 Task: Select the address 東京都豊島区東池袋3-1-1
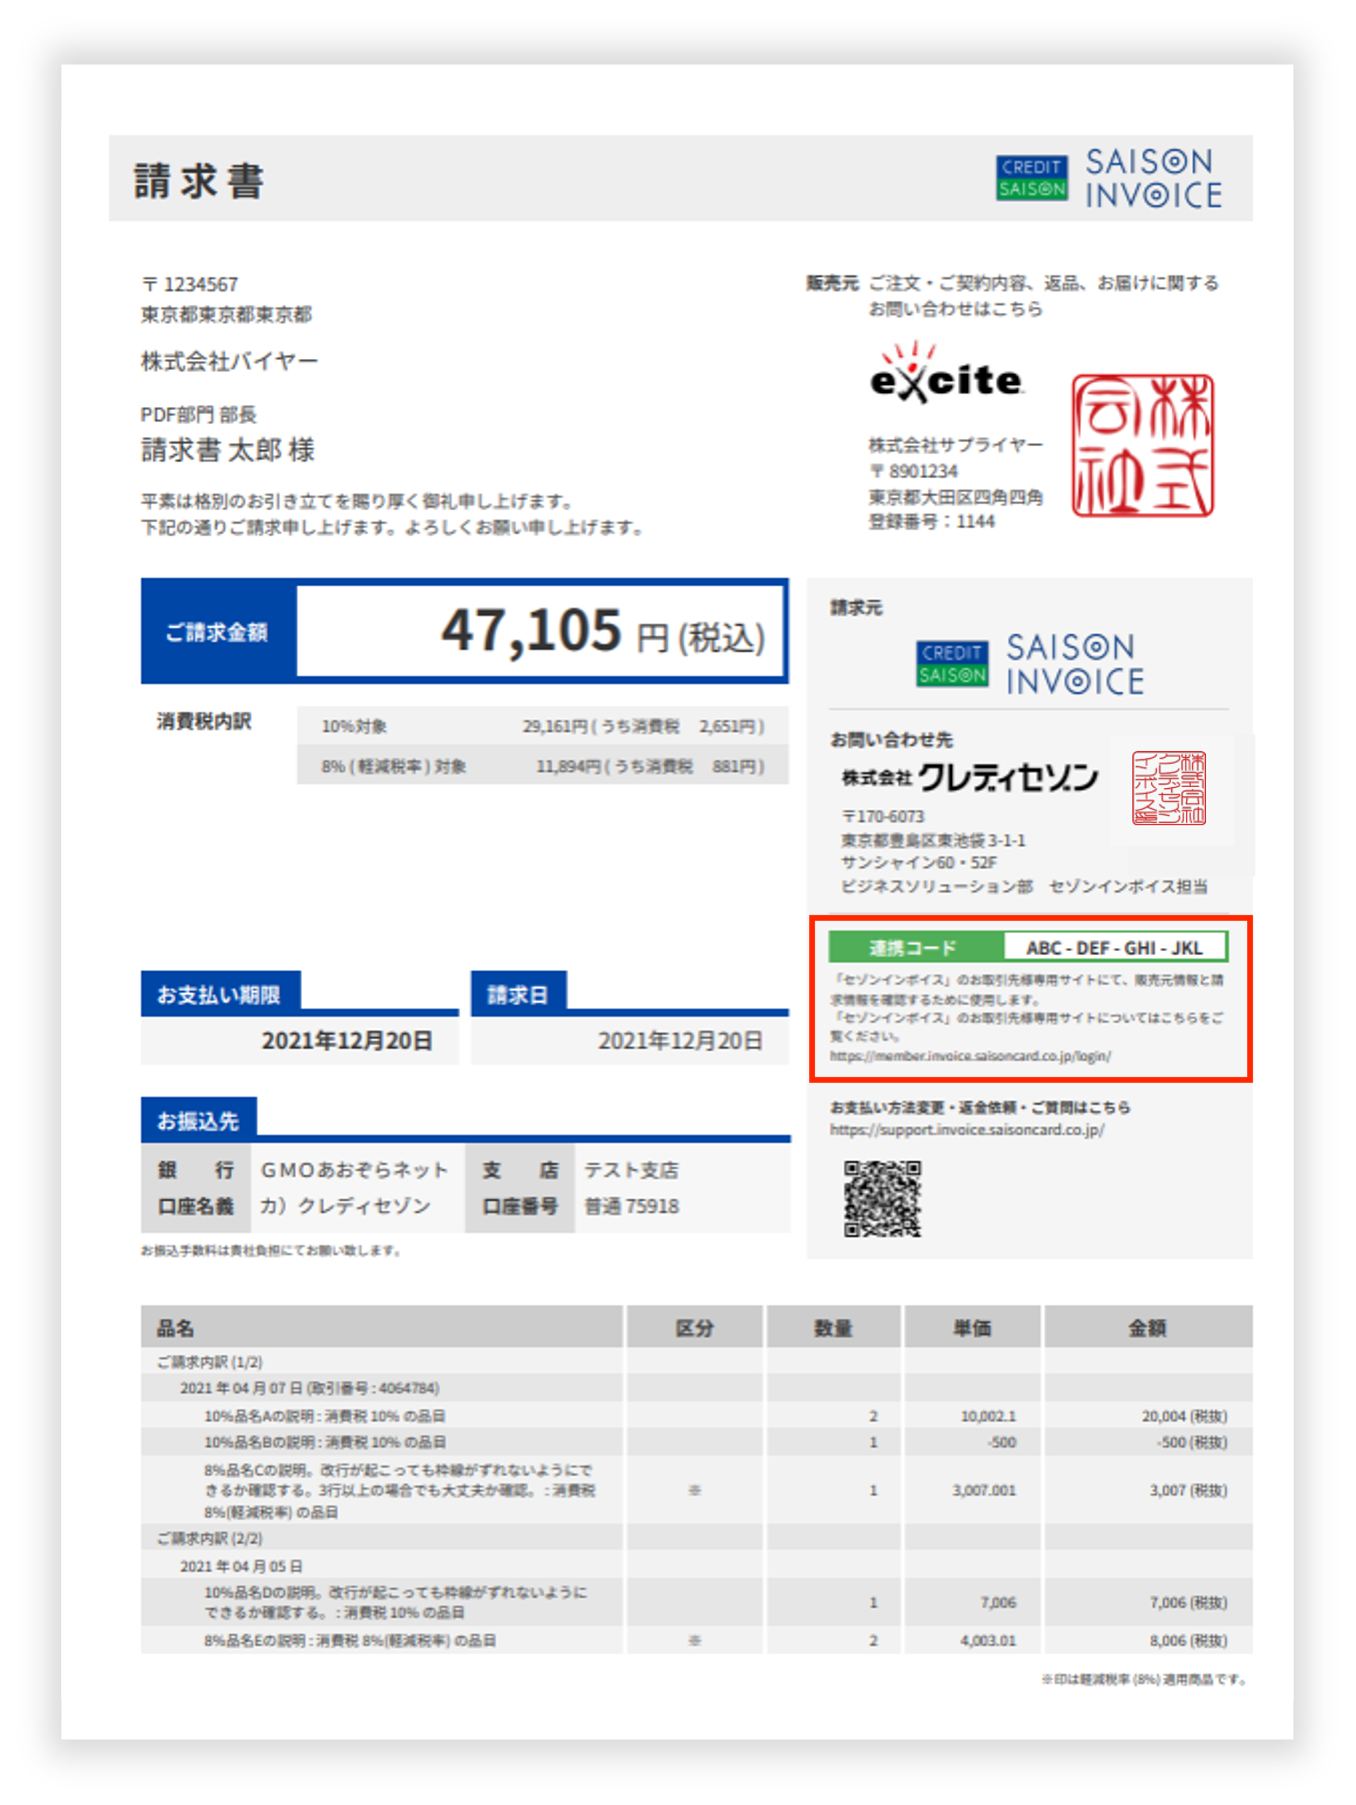[x=933, y=841]
